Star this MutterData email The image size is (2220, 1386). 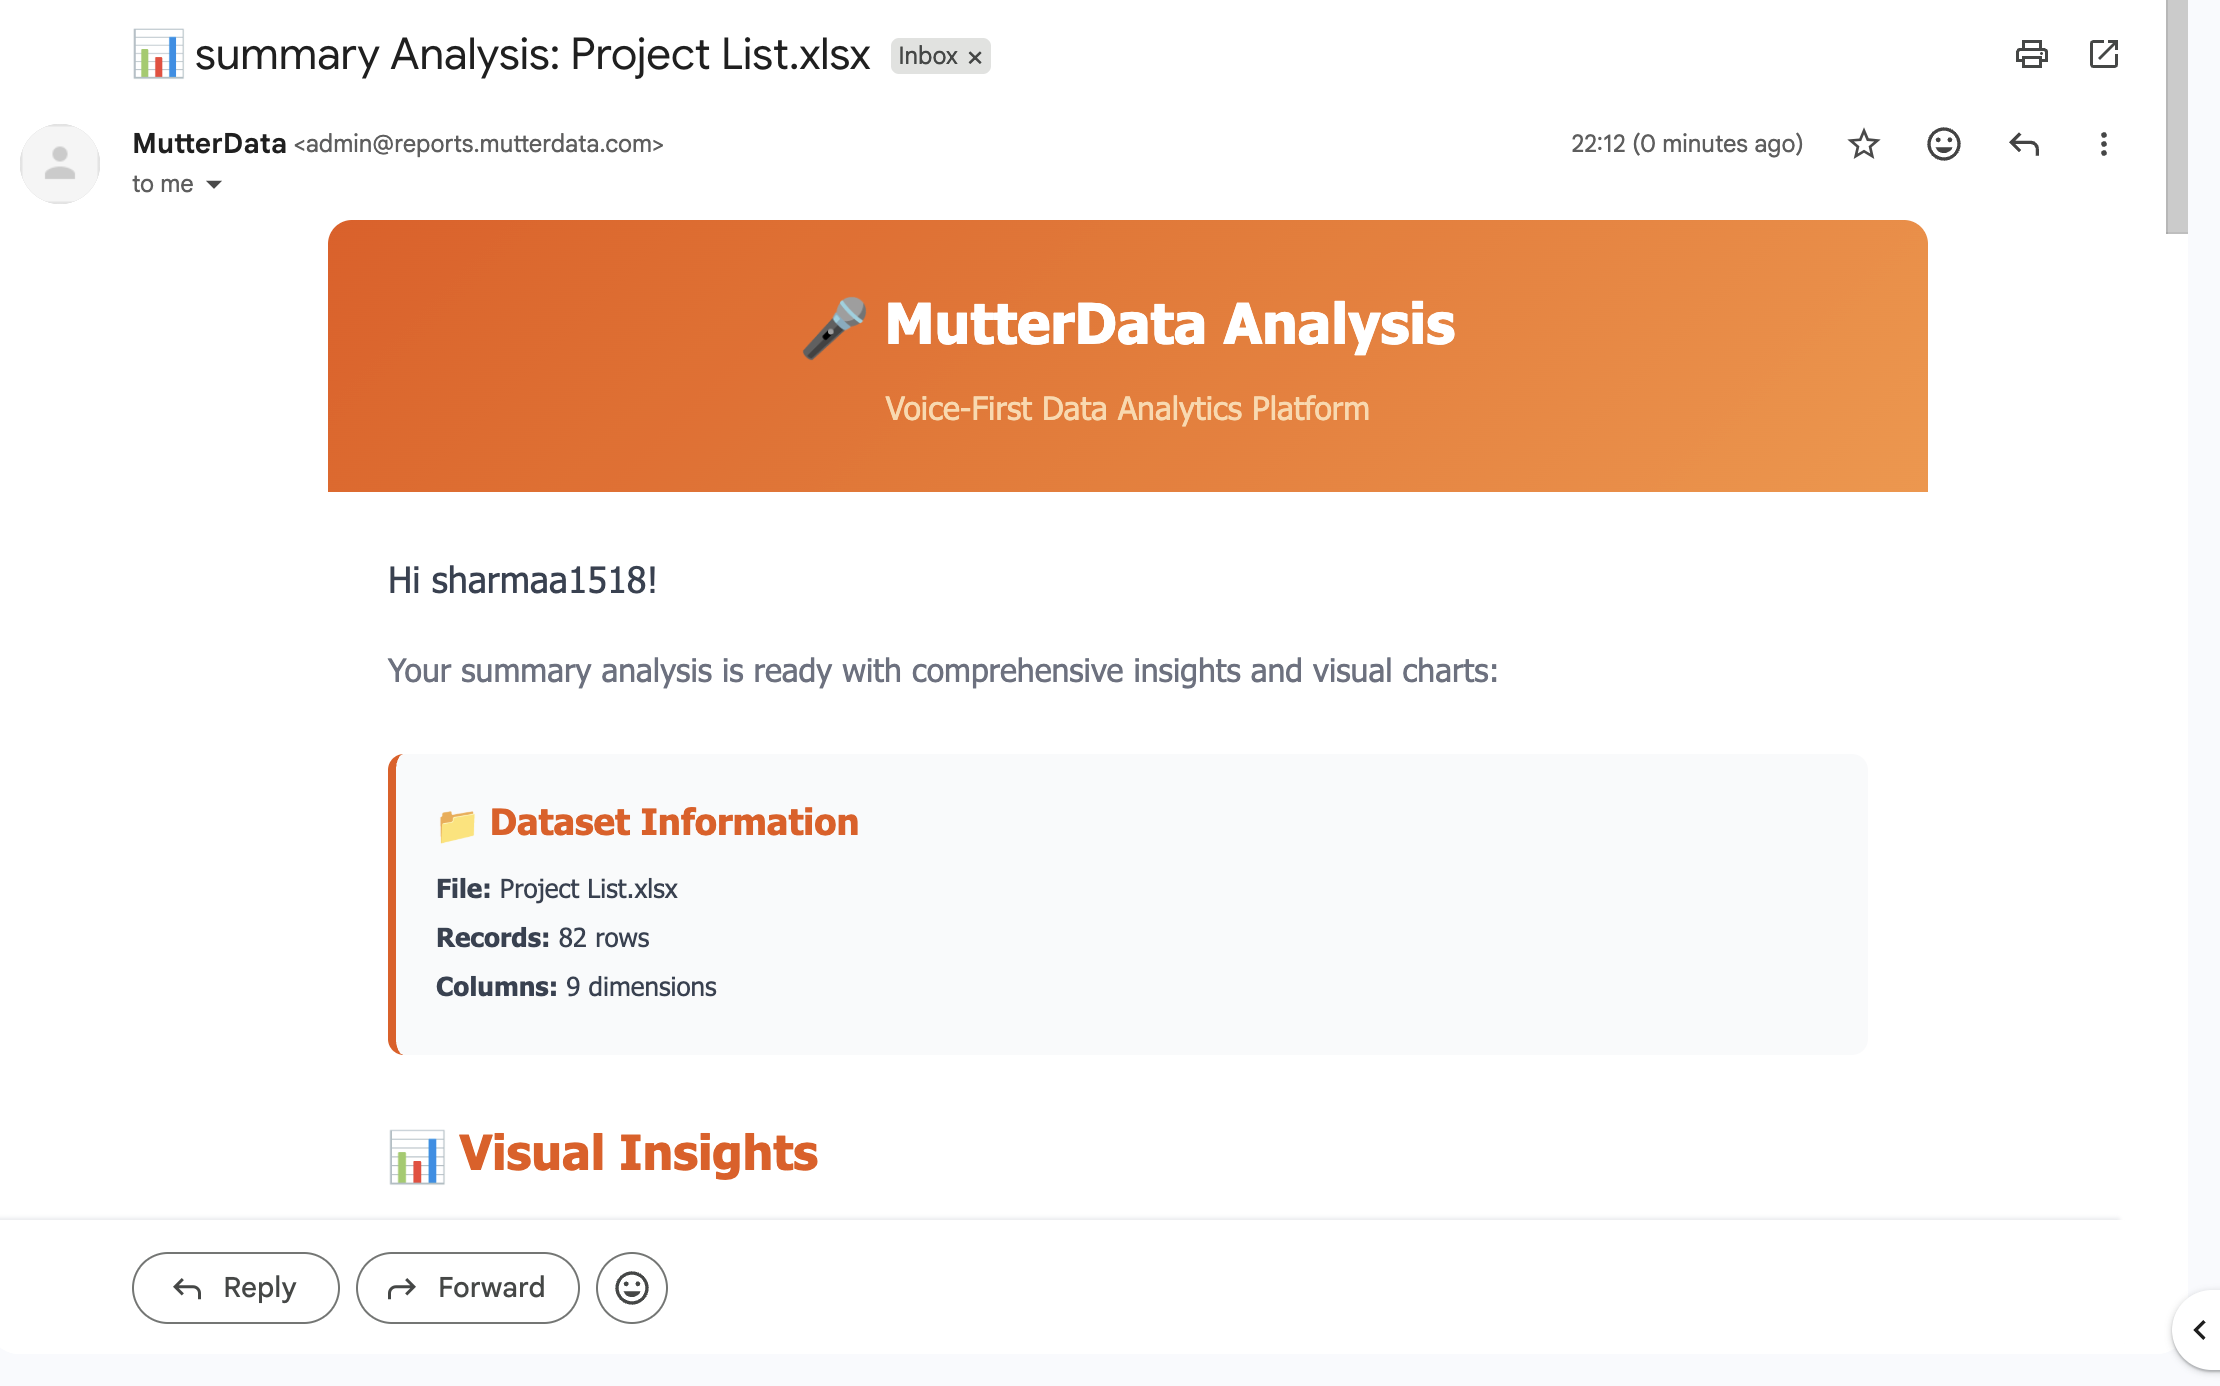(x=1863, y=144)
